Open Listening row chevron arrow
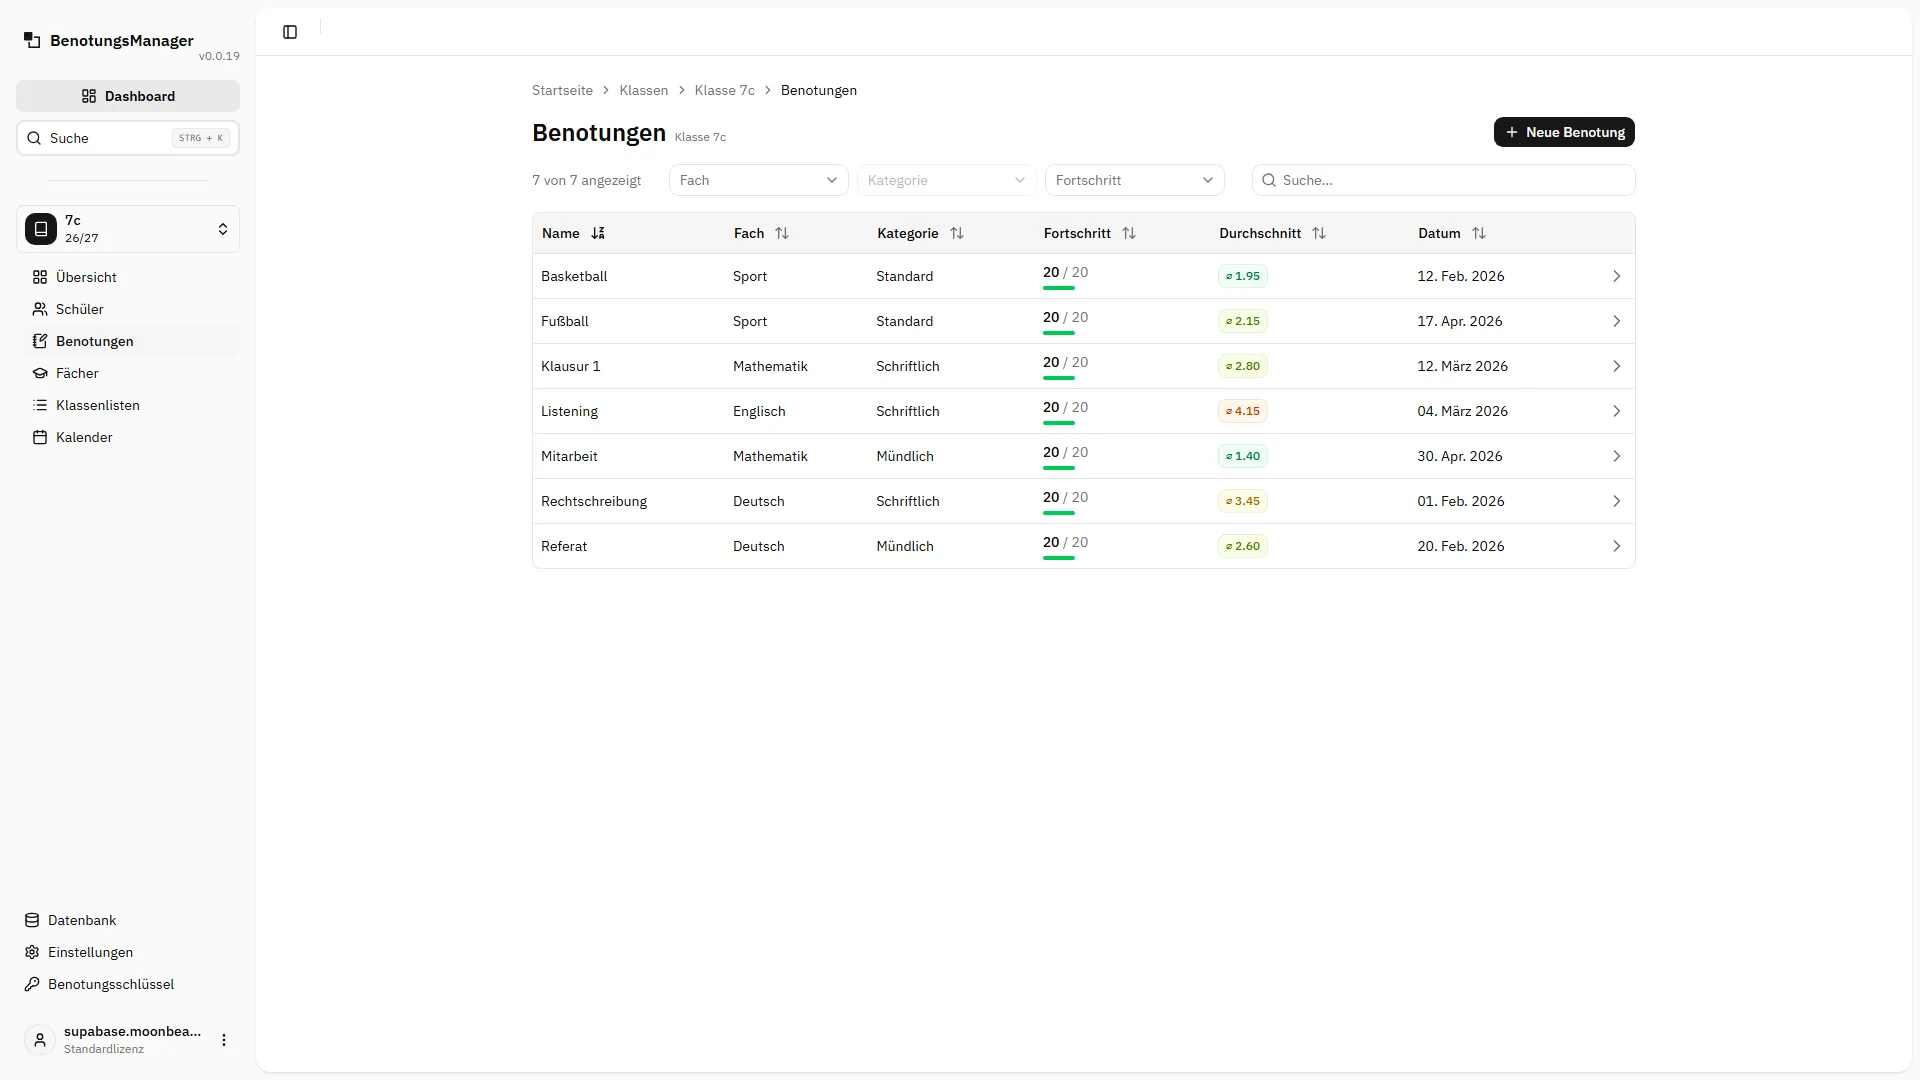The width and height of the screenshot is (1920, 1080). [1616, 411]
